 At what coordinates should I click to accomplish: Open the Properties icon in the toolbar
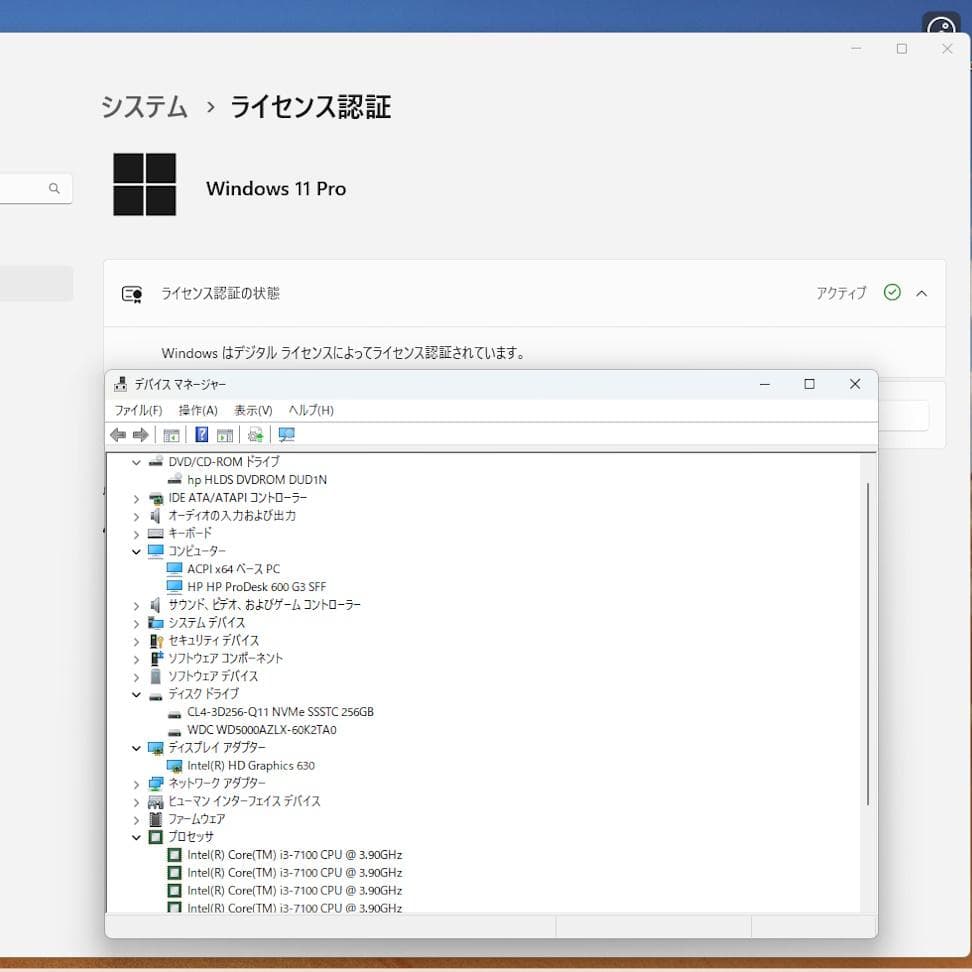tap(224, 434)
